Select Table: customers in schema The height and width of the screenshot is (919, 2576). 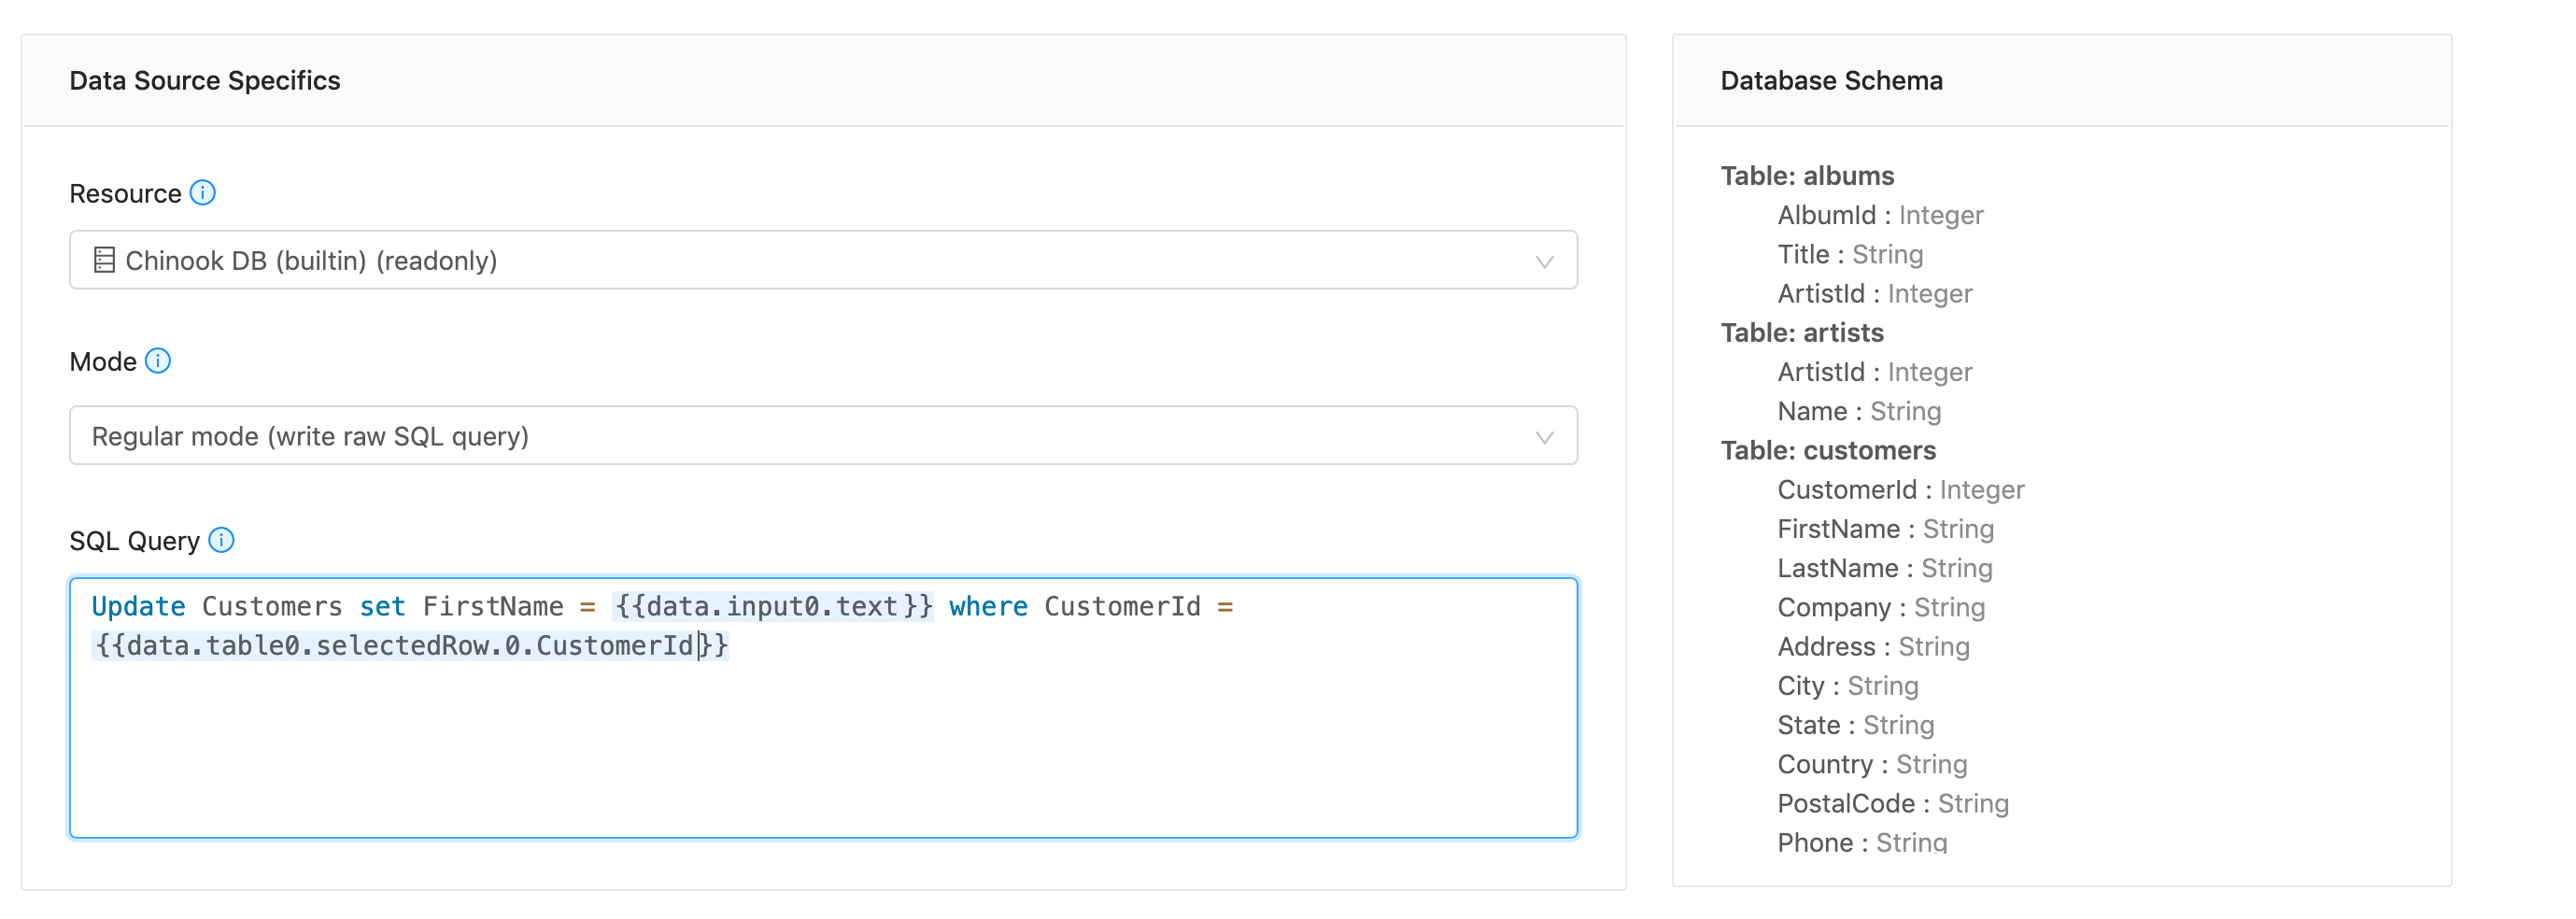1828,450
